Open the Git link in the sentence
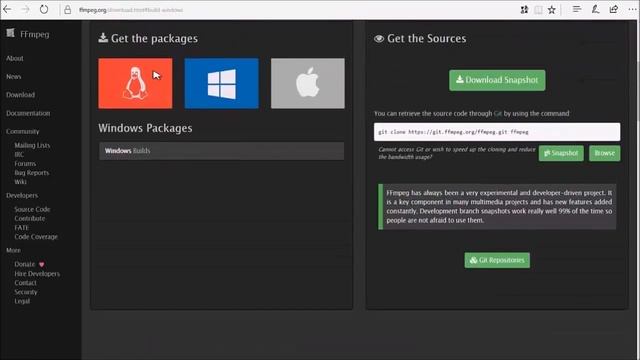Image resolution: width=640 pixels, height=360 pixels. (498, 113)
